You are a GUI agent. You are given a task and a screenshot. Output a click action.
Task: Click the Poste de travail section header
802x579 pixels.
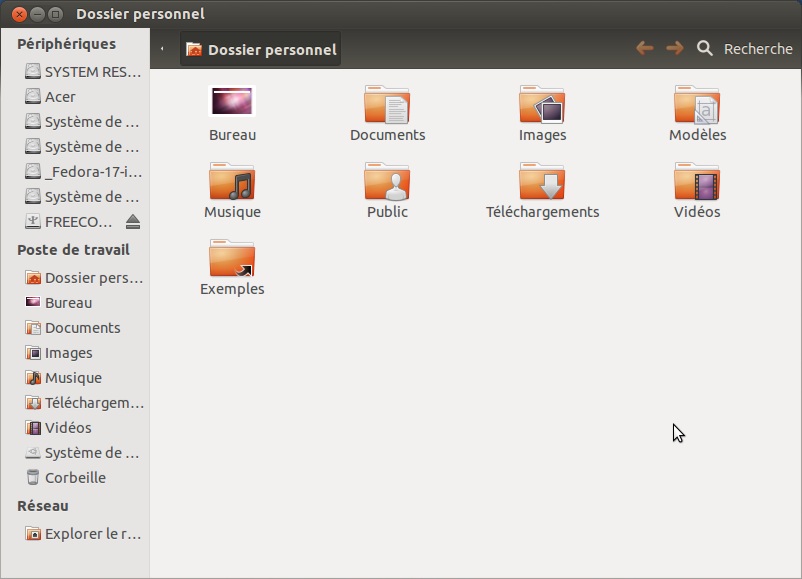pos(73,250)
